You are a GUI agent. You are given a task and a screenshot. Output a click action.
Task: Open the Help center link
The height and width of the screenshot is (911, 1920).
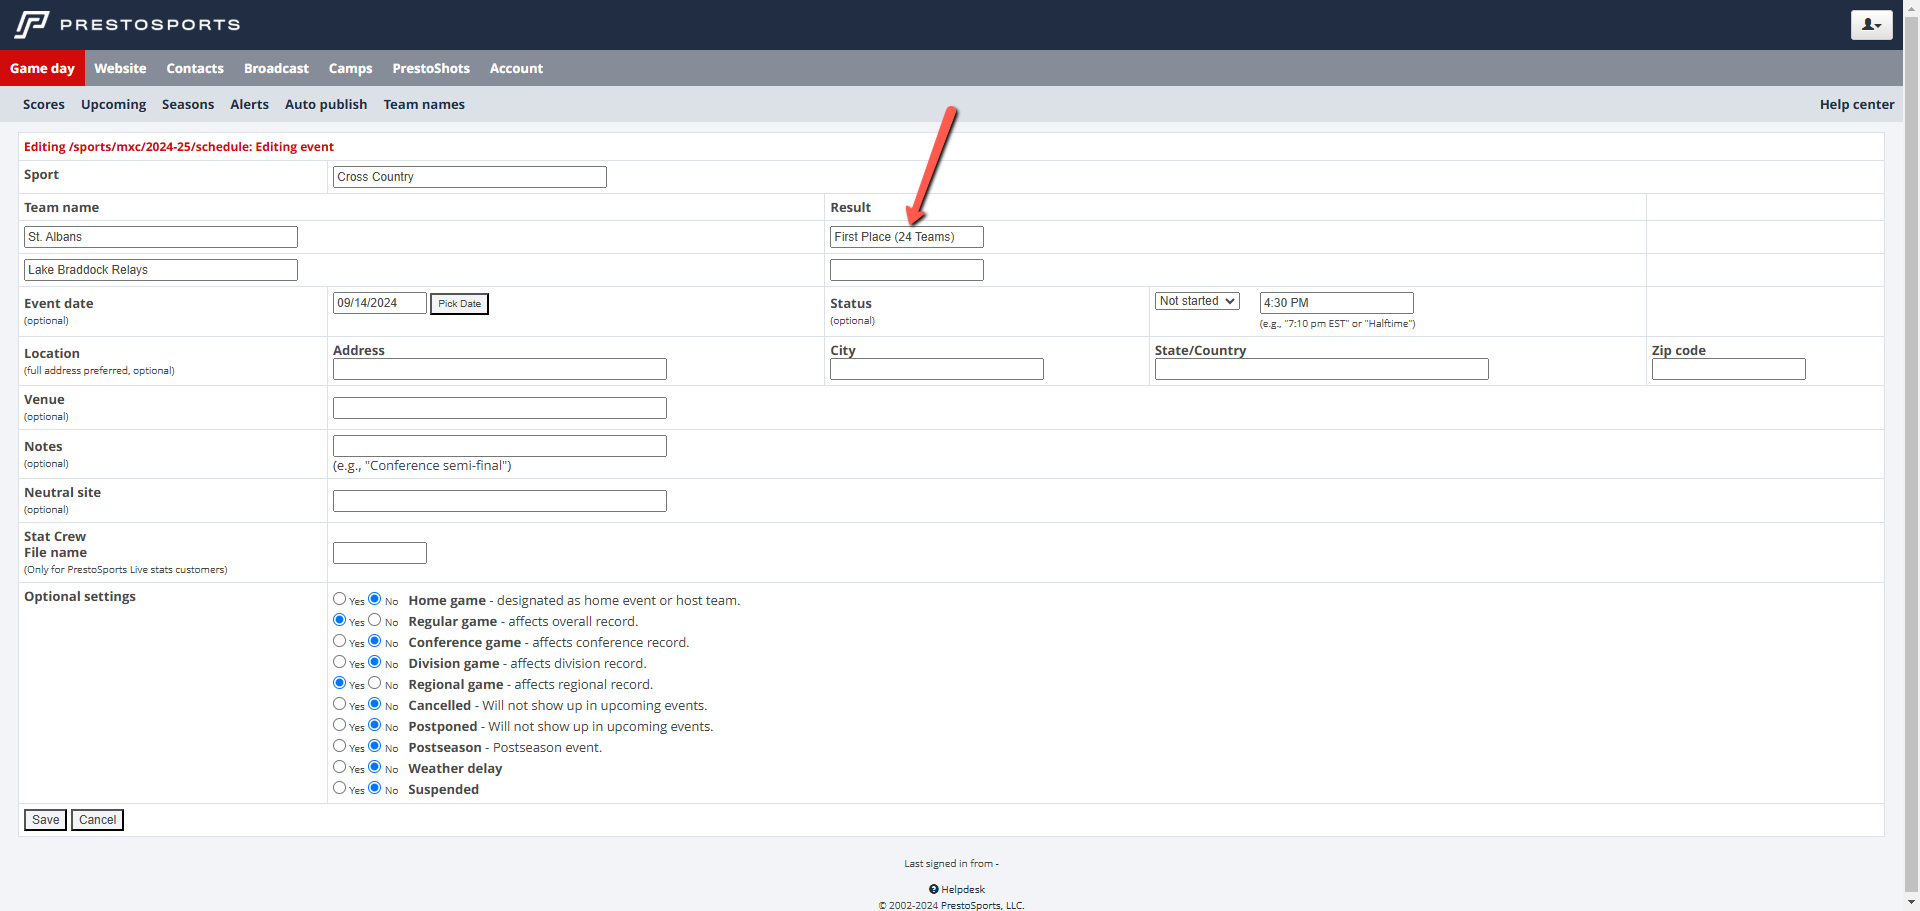point(1856,104)
